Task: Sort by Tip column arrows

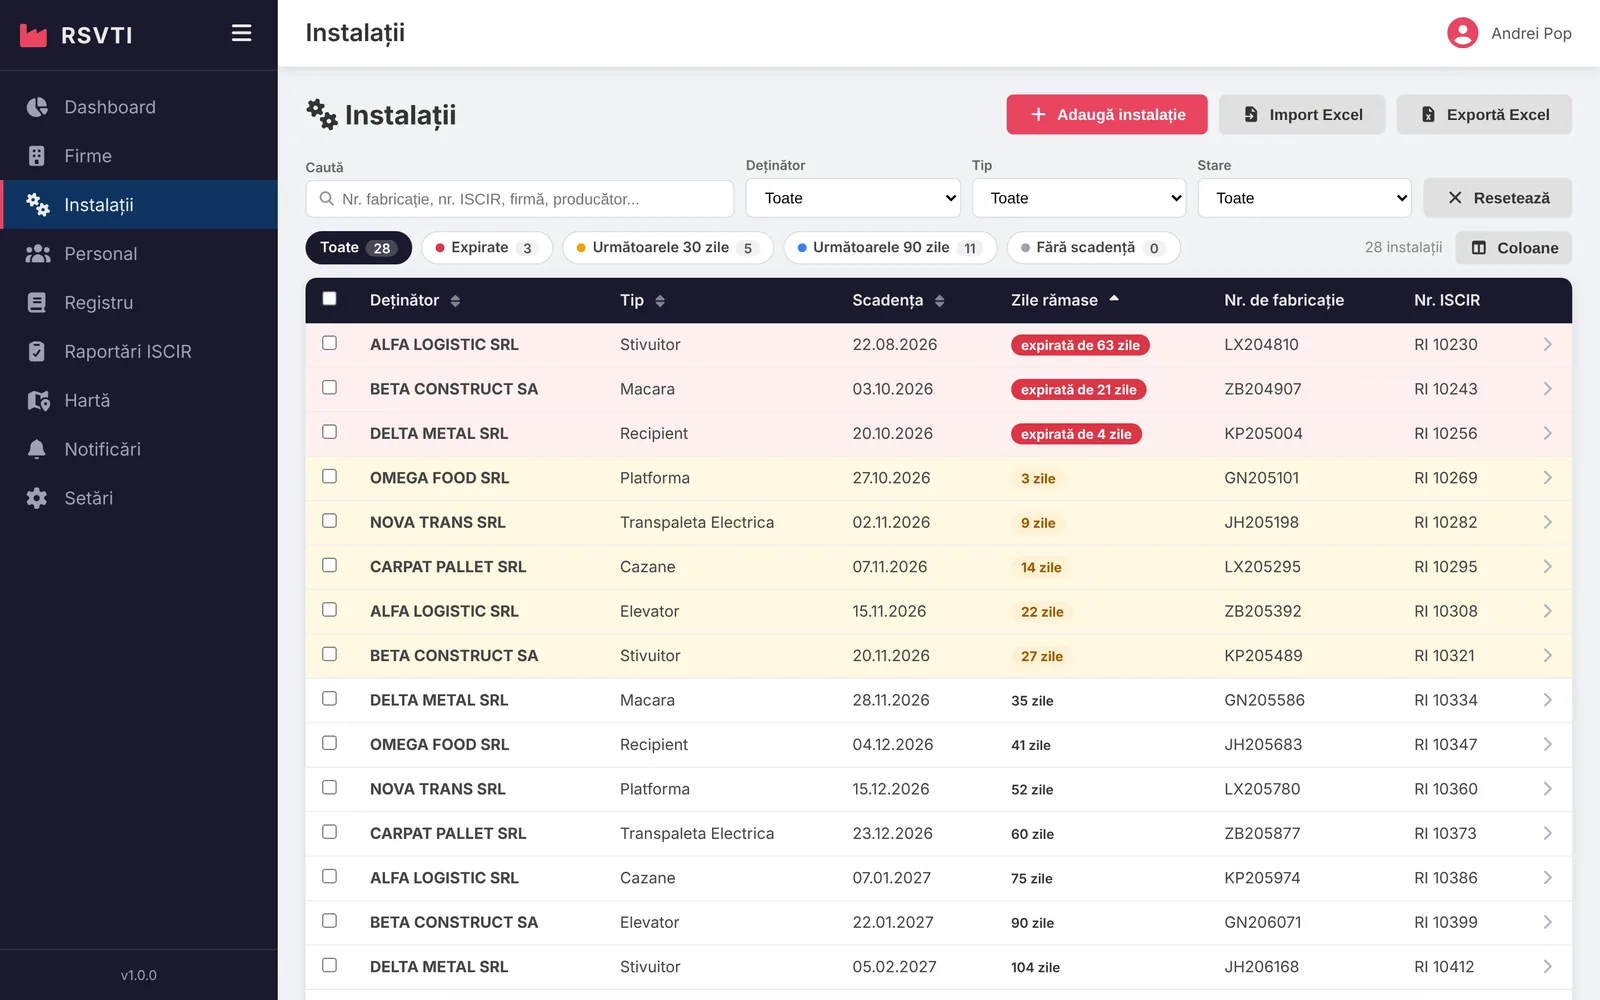Action: click(660, 301)
